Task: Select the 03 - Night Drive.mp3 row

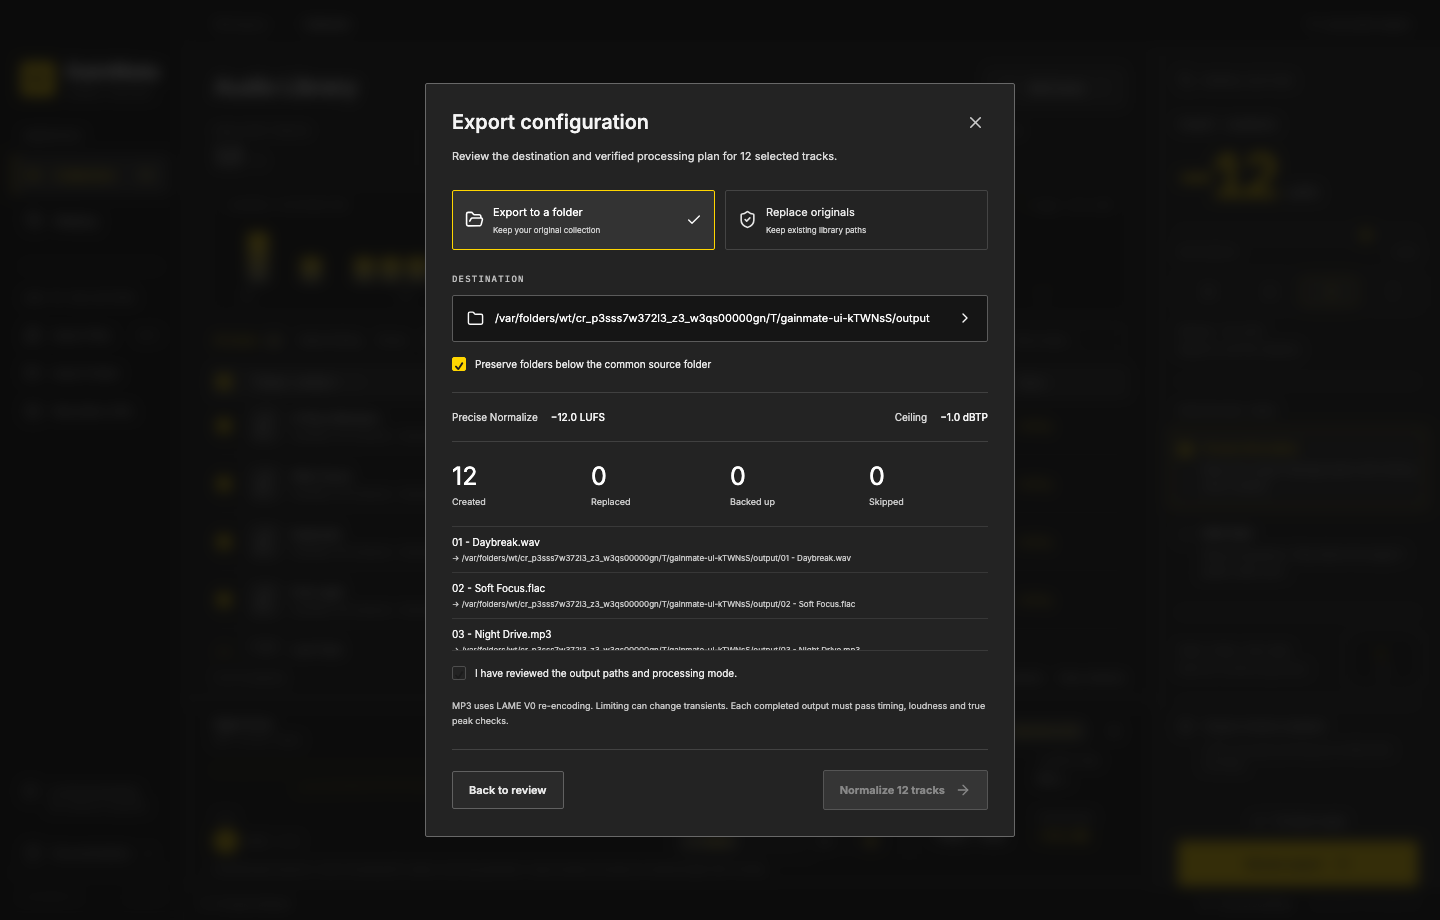Action: click(x=720, y=636)
